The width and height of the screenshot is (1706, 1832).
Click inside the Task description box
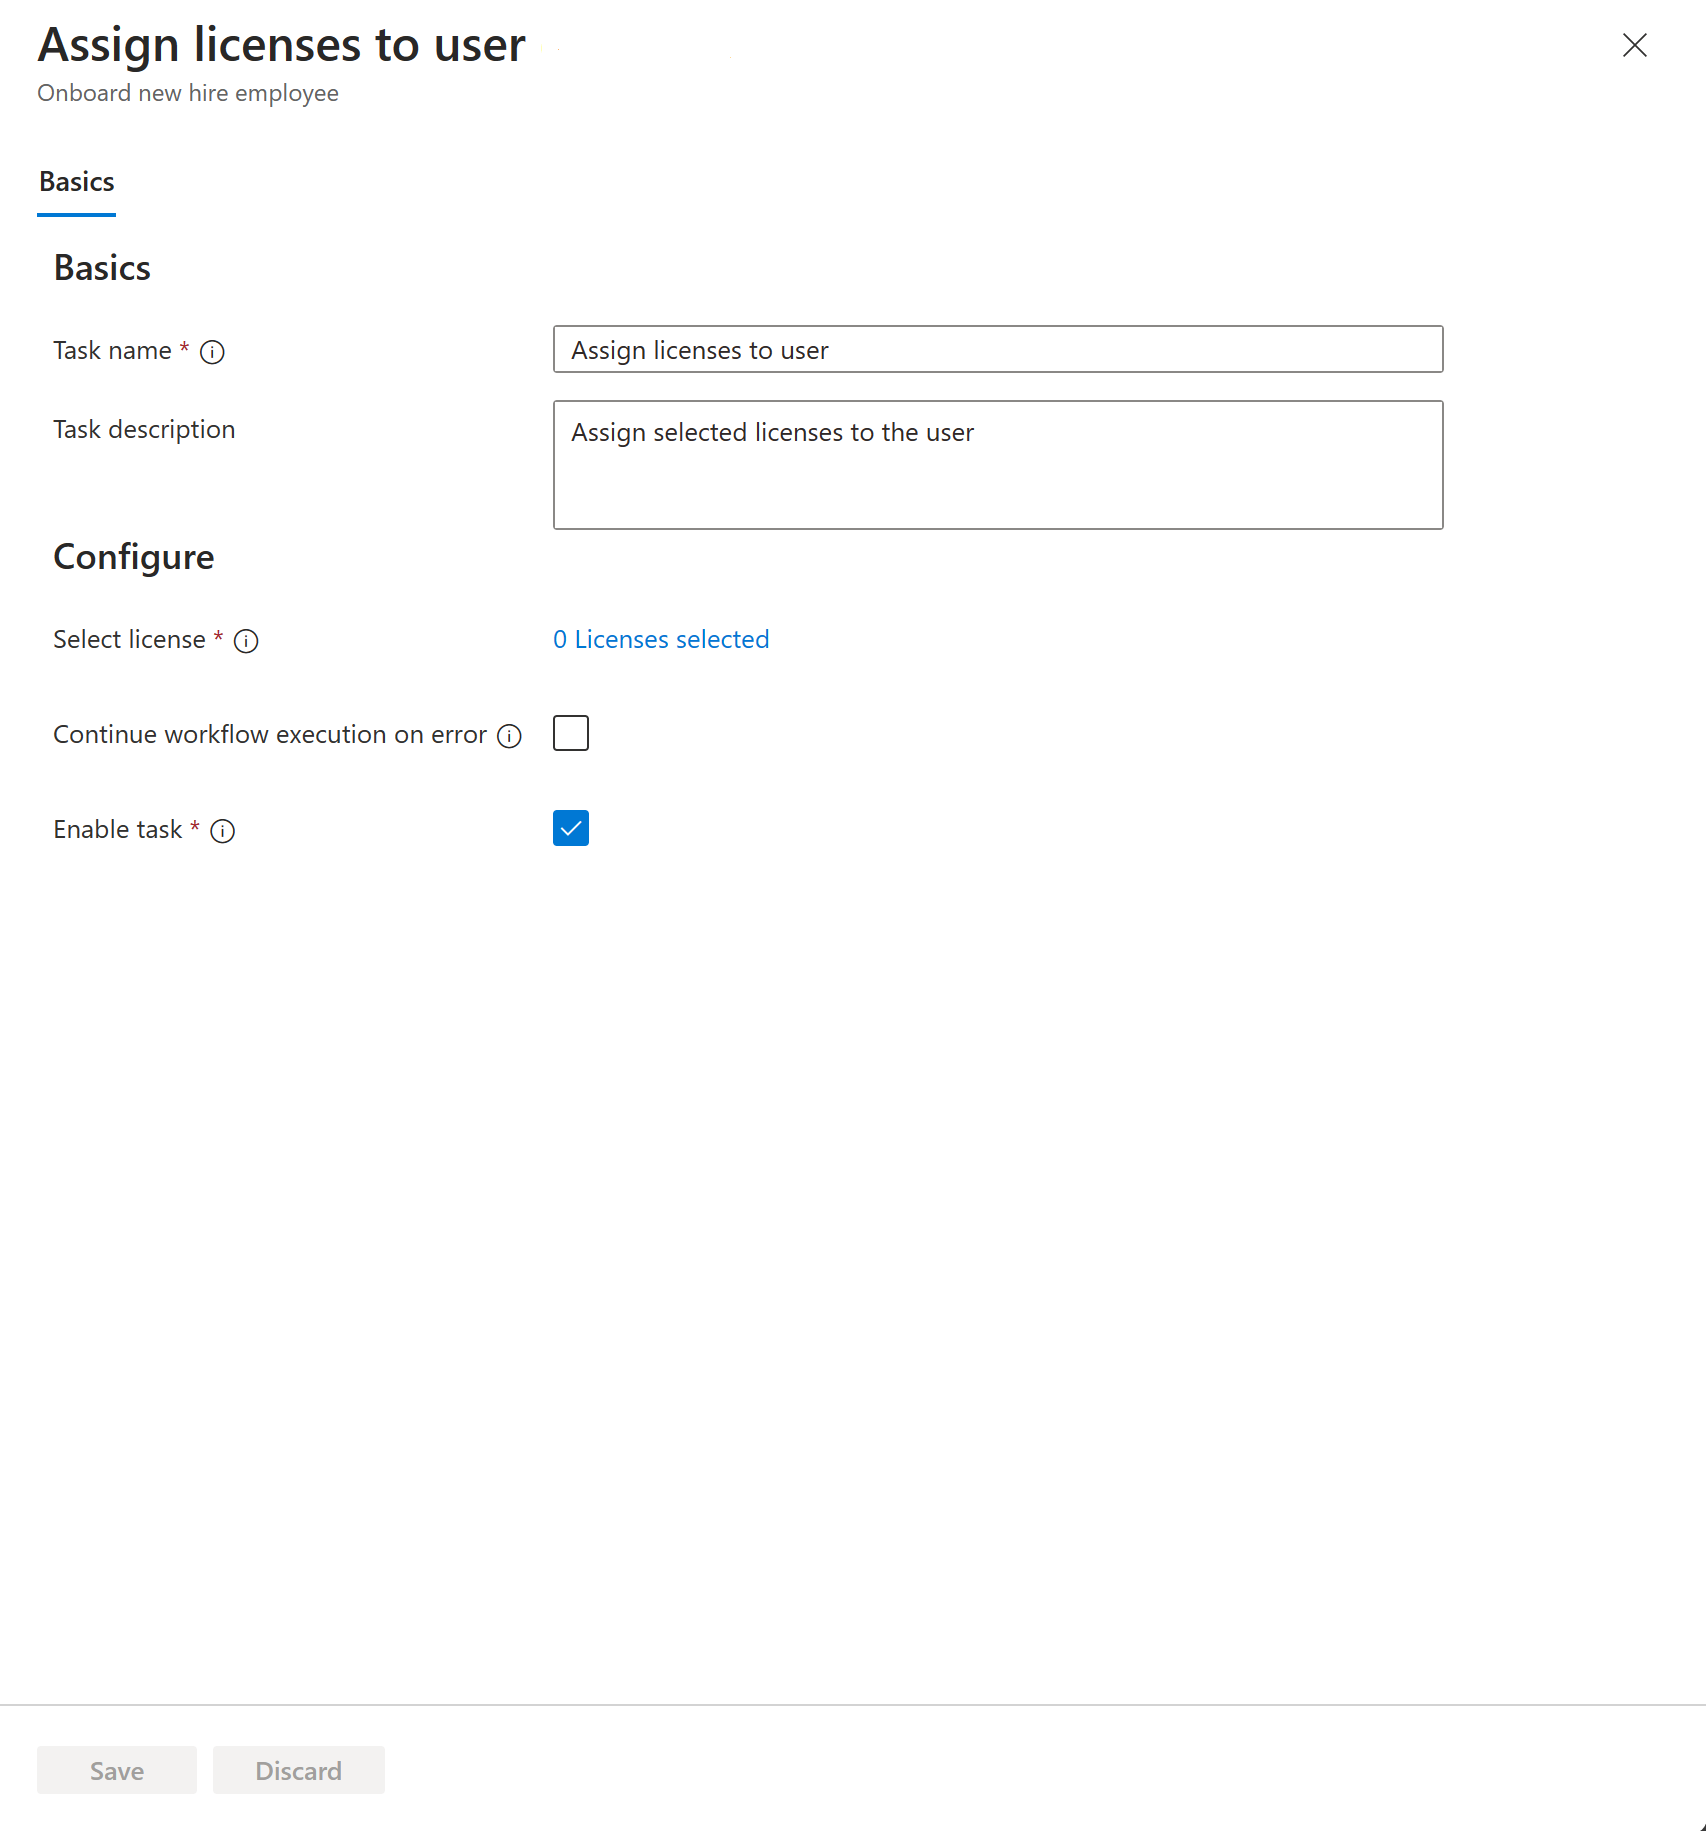pos(997,465)
